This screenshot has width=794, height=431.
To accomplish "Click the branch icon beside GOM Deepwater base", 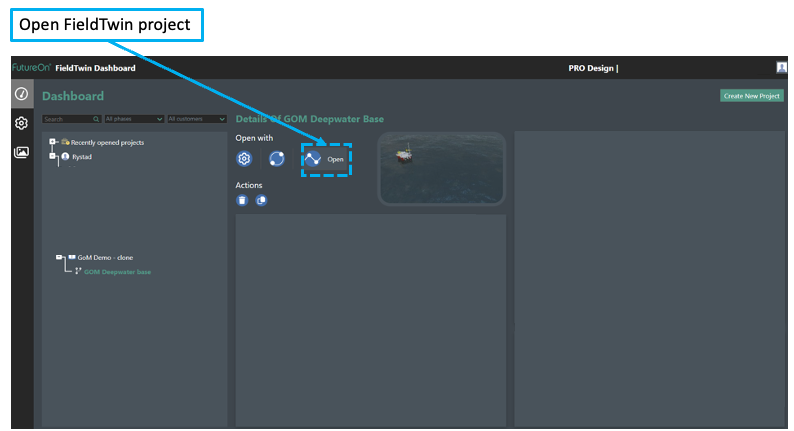I will pyautogui.click(x=78, y=271).
